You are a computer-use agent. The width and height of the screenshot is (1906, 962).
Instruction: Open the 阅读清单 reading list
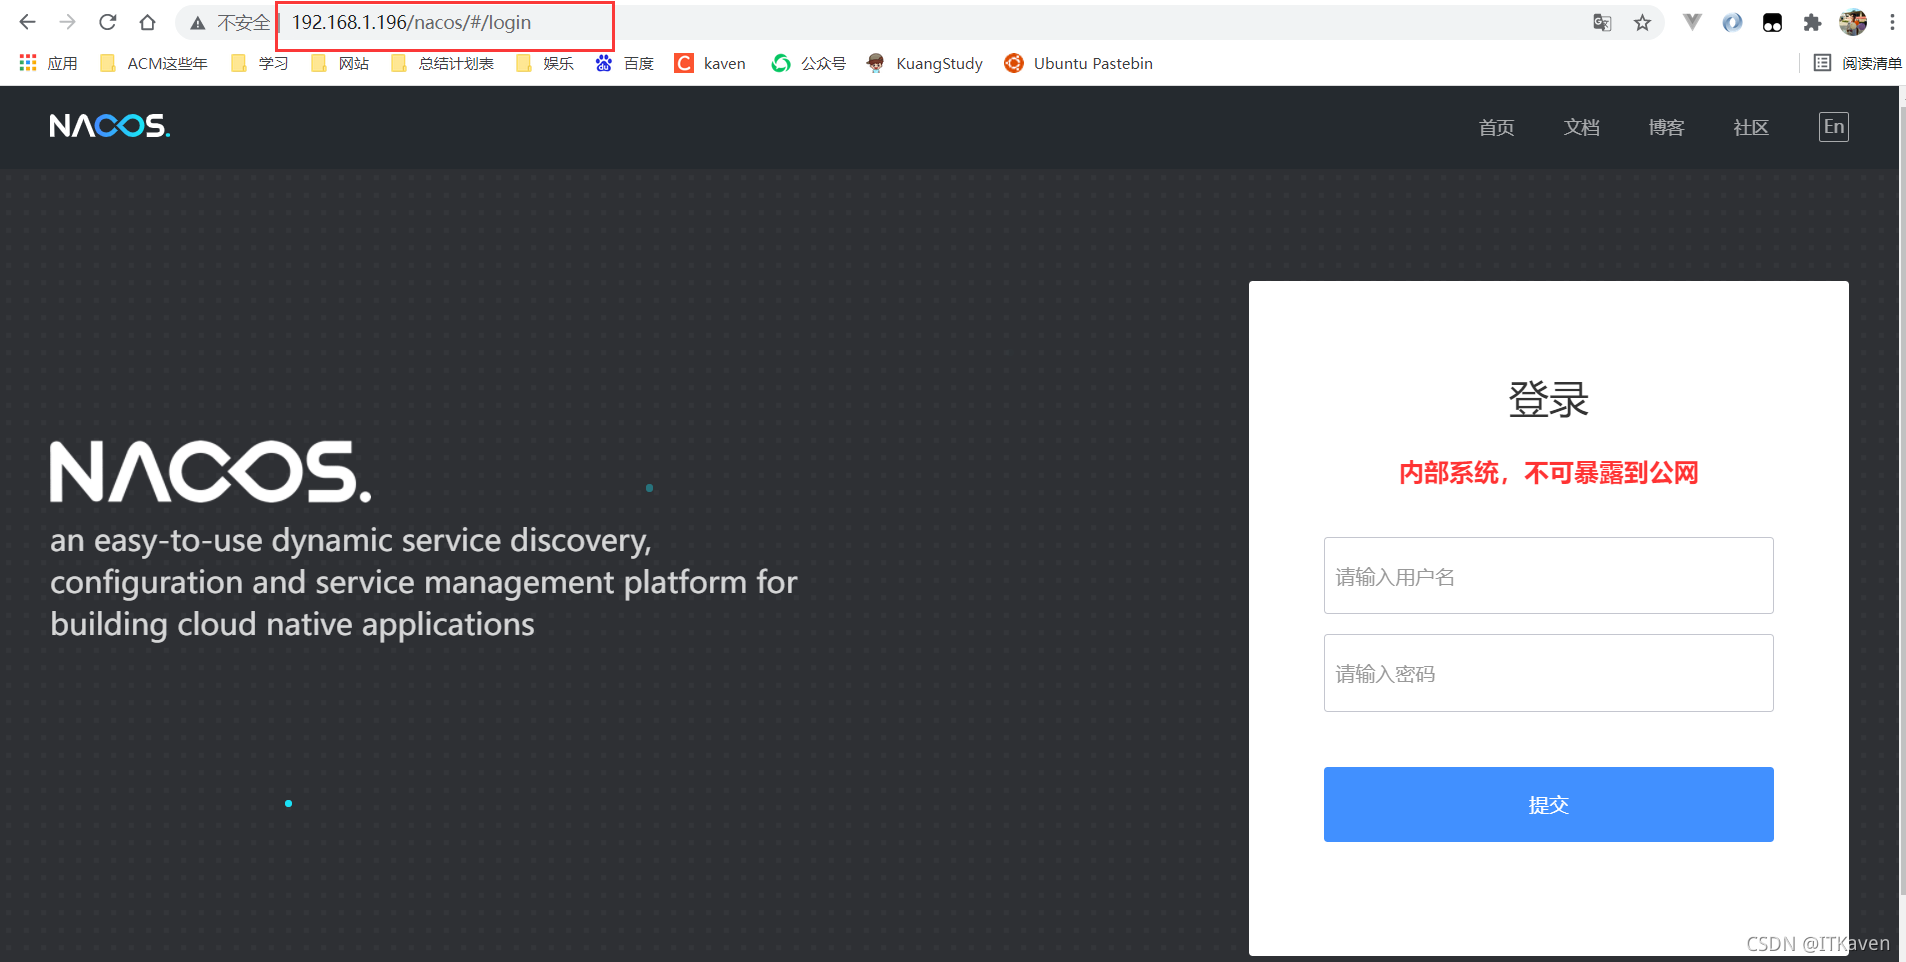[x=1858, y=63]
